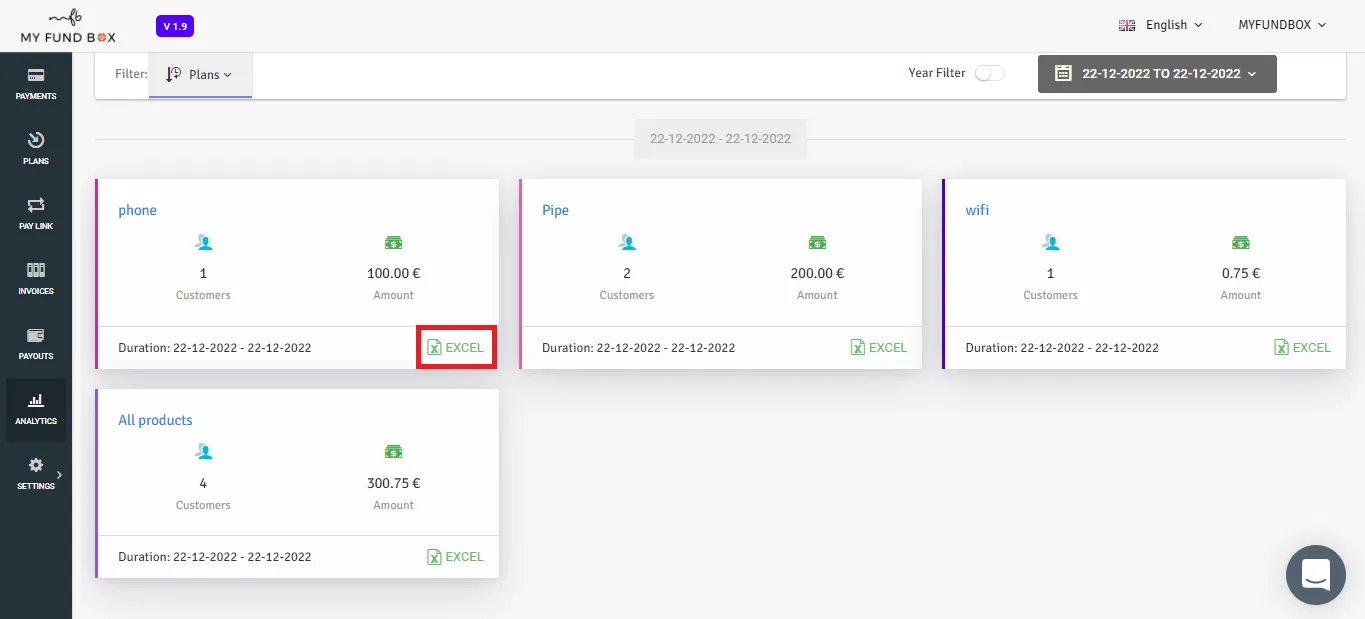Export the wifi plan to Excel

1303,348
